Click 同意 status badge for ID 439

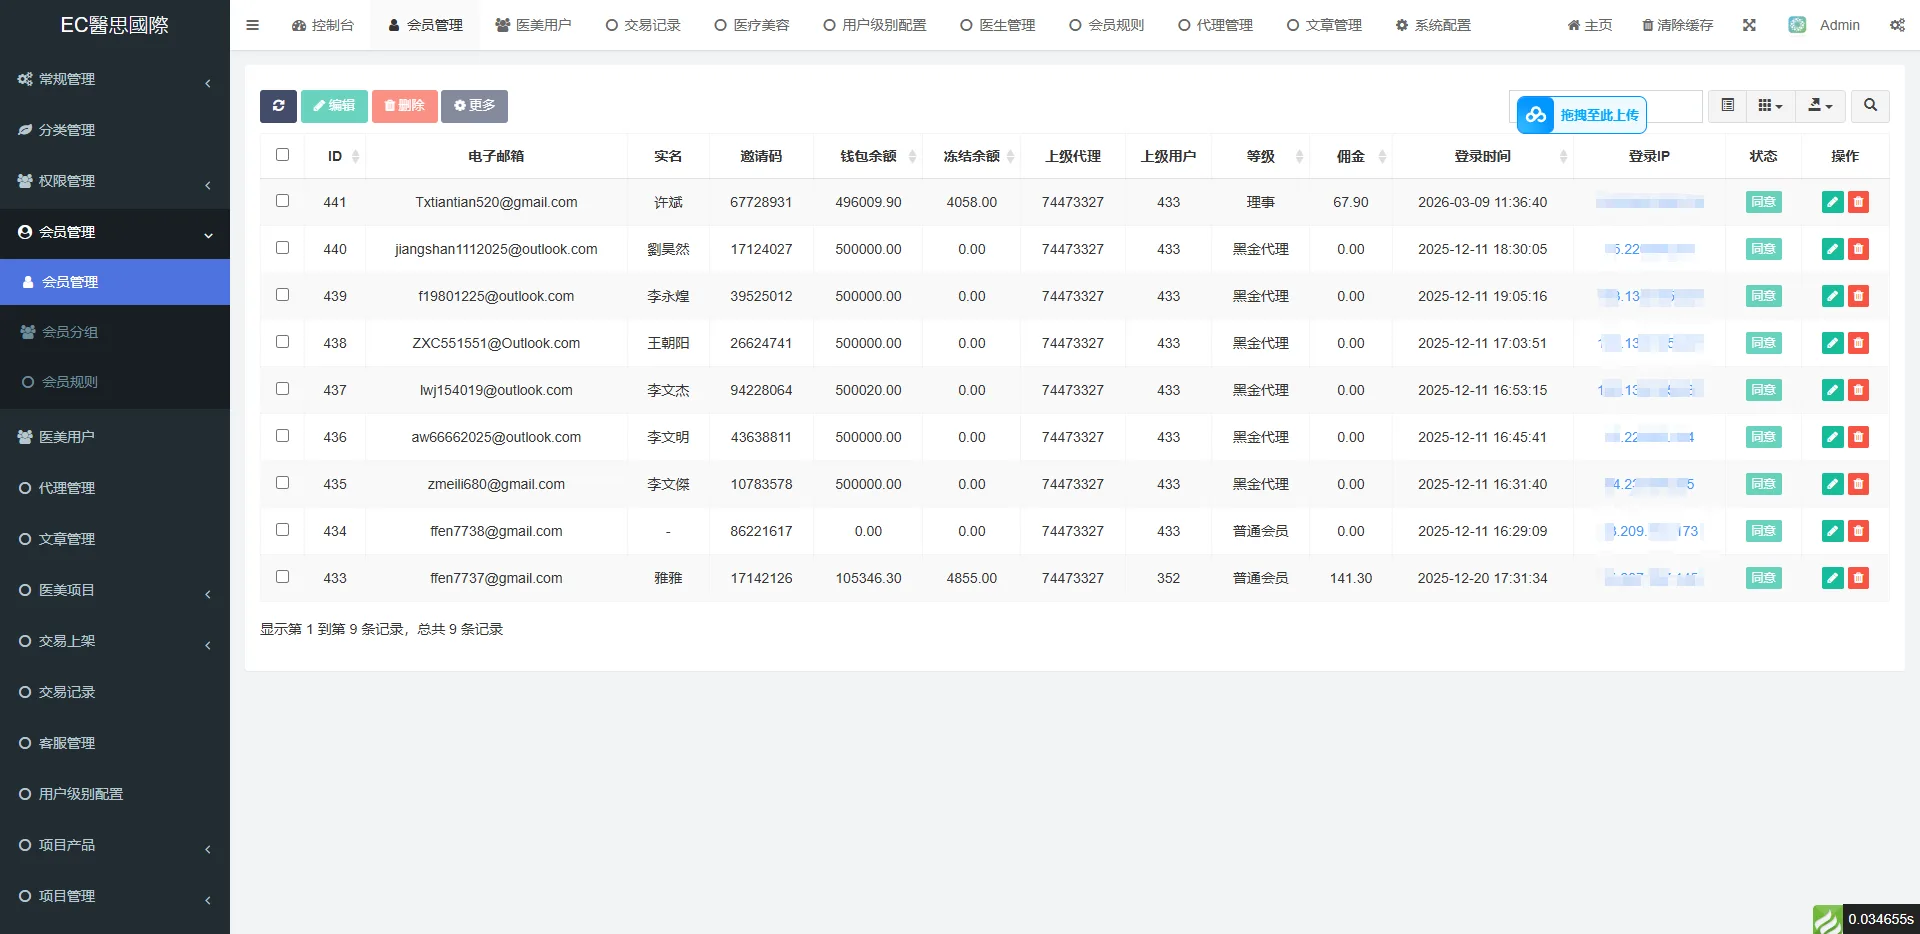[x=1763, y=296]
